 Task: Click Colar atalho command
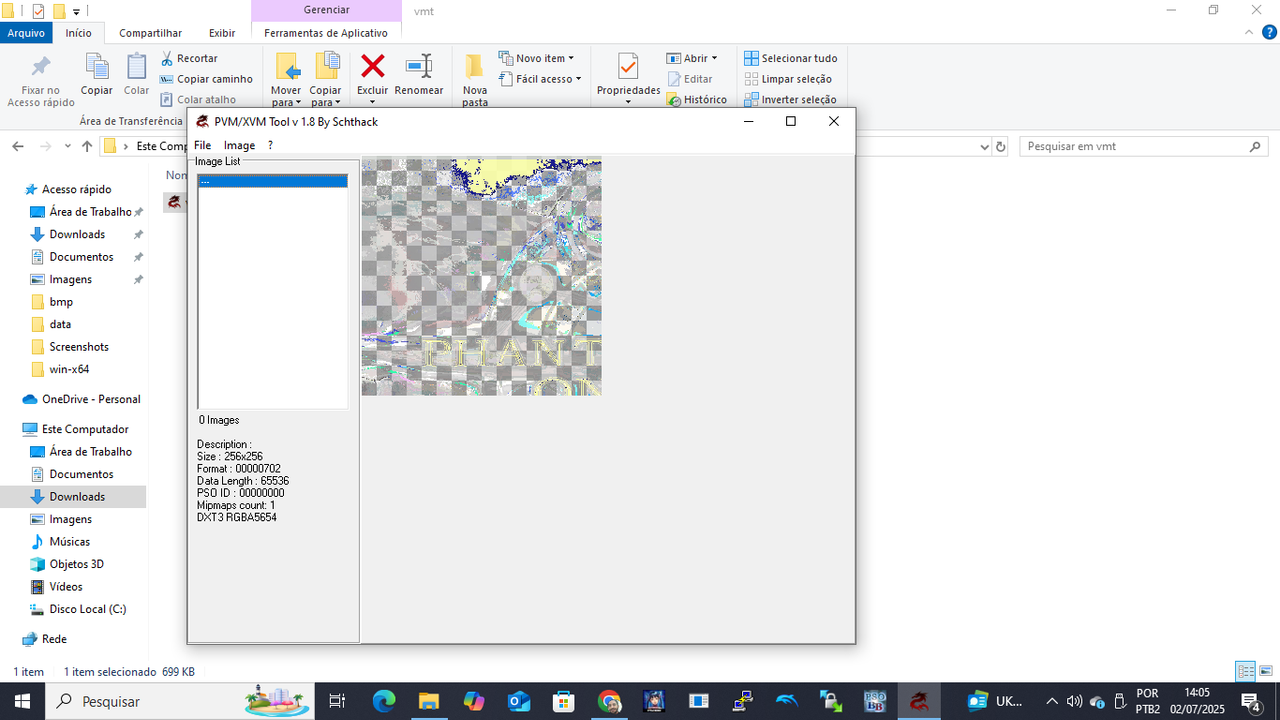(198, 99)
